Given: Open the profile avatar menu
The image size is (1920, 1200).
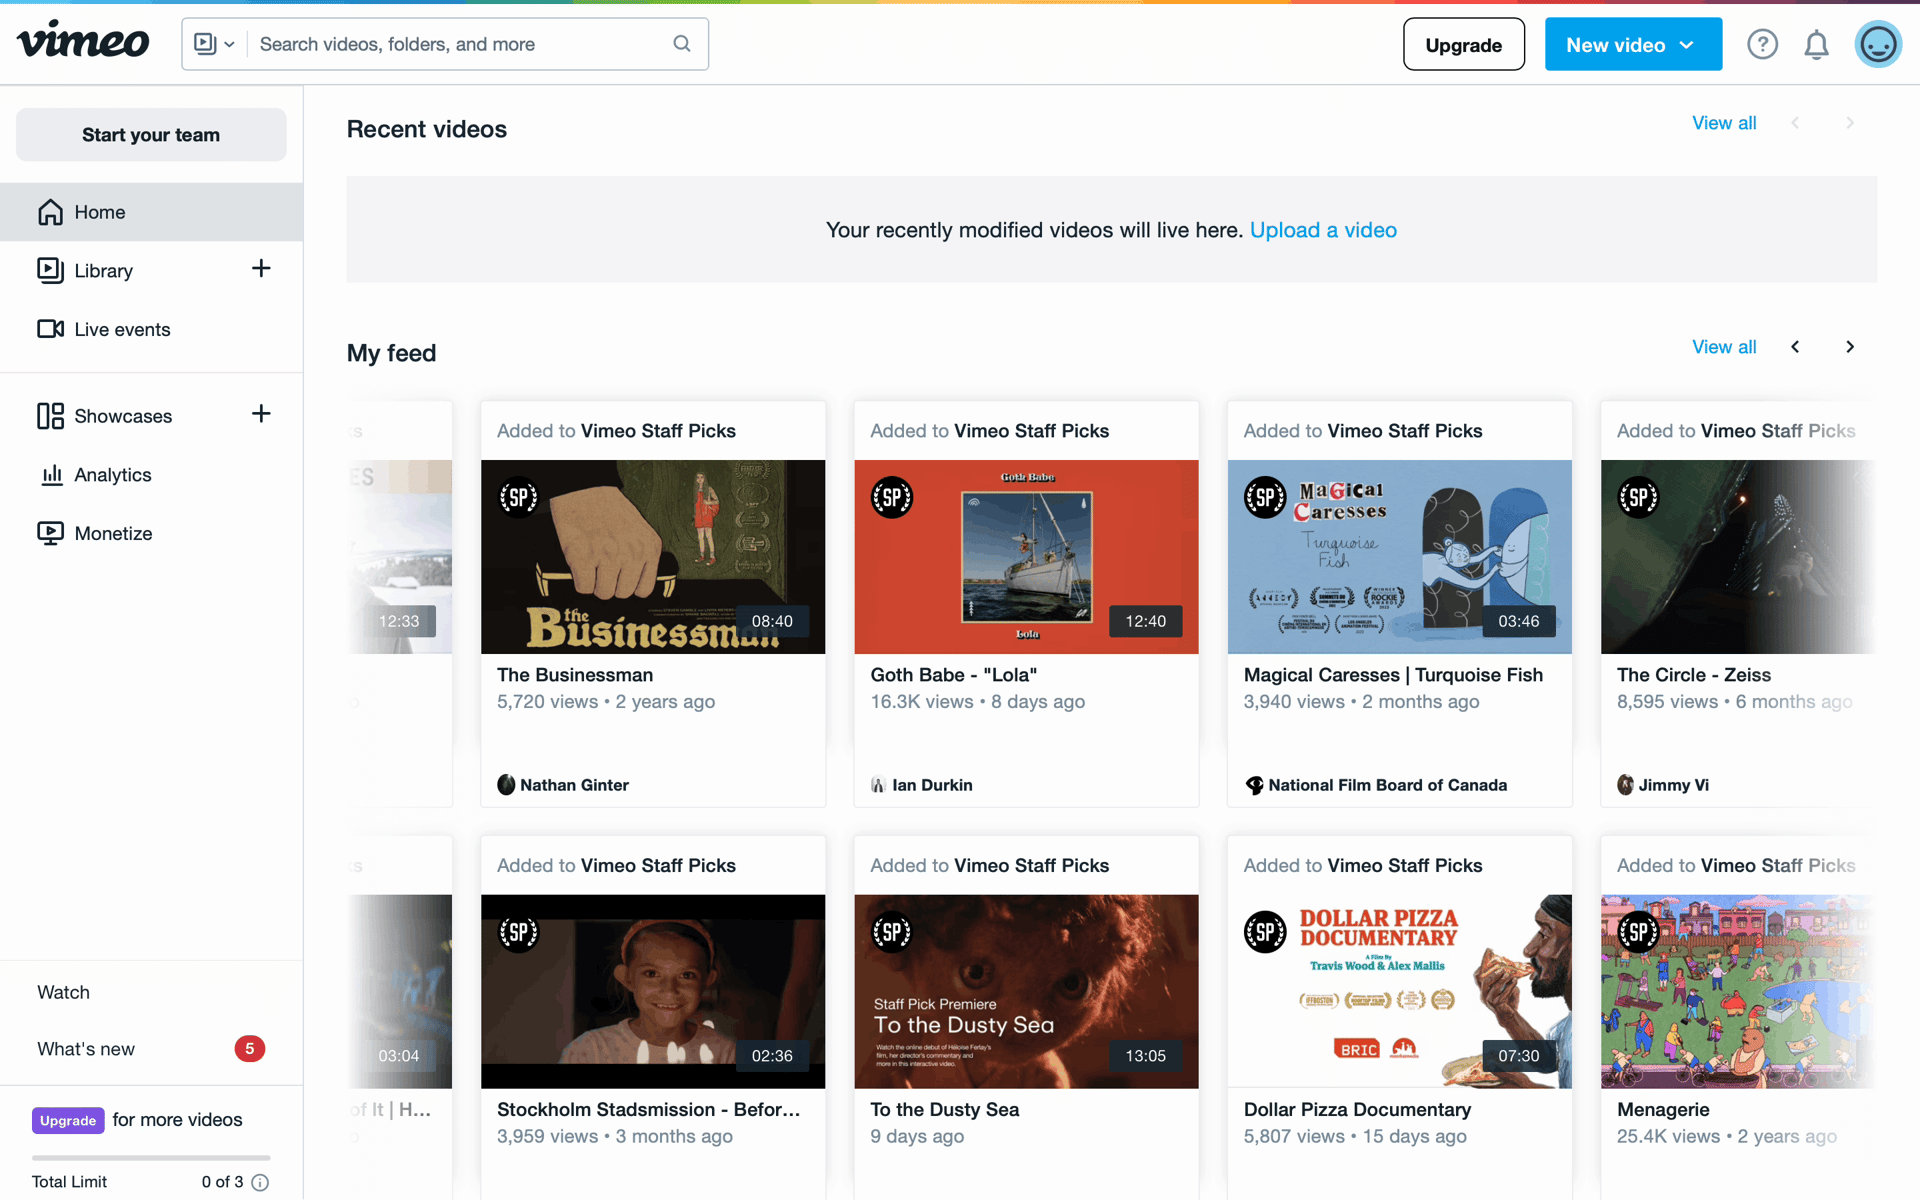Looking at the screenshot, I should 1878,44.
